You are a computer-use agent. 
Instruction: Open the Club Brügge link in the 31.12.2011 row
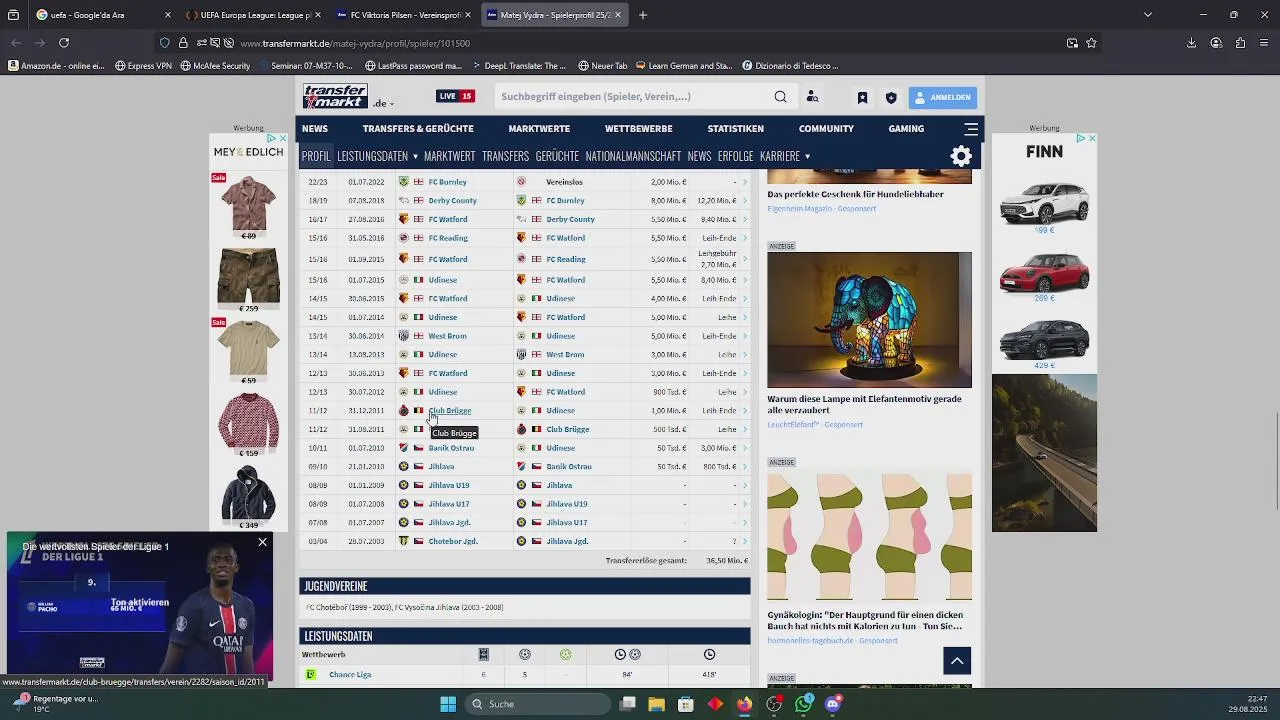pyautogui.click(x=449, y=410)
